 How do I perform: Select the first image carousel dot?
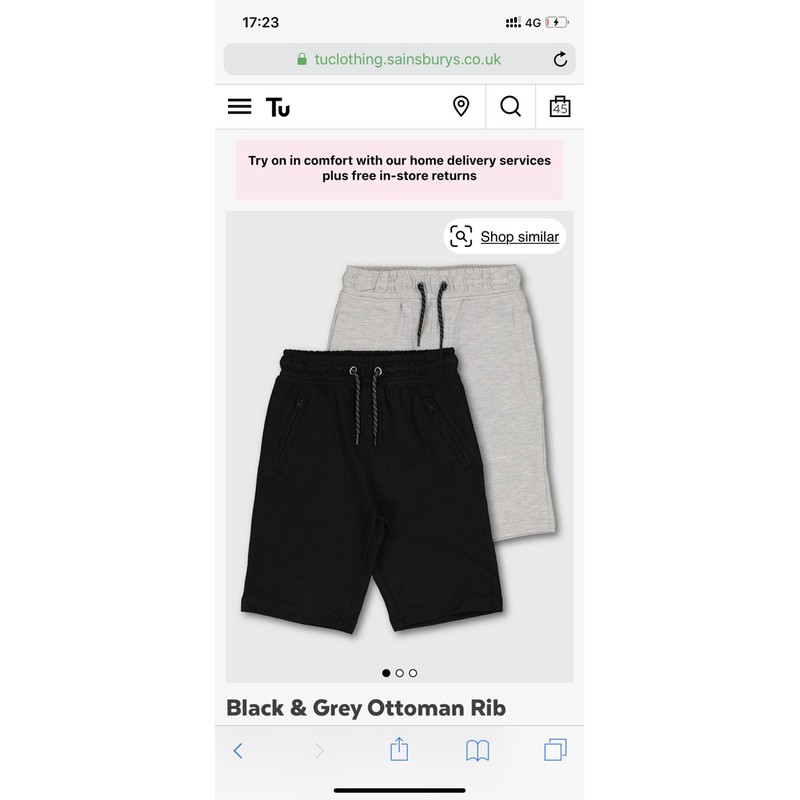[386, 673]
